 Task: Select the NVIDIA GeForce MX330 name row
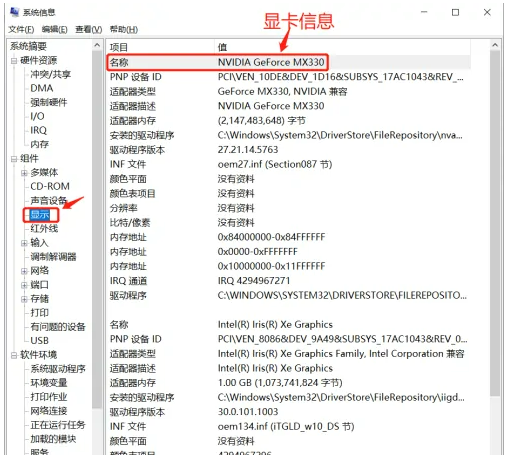coord(289,62)
